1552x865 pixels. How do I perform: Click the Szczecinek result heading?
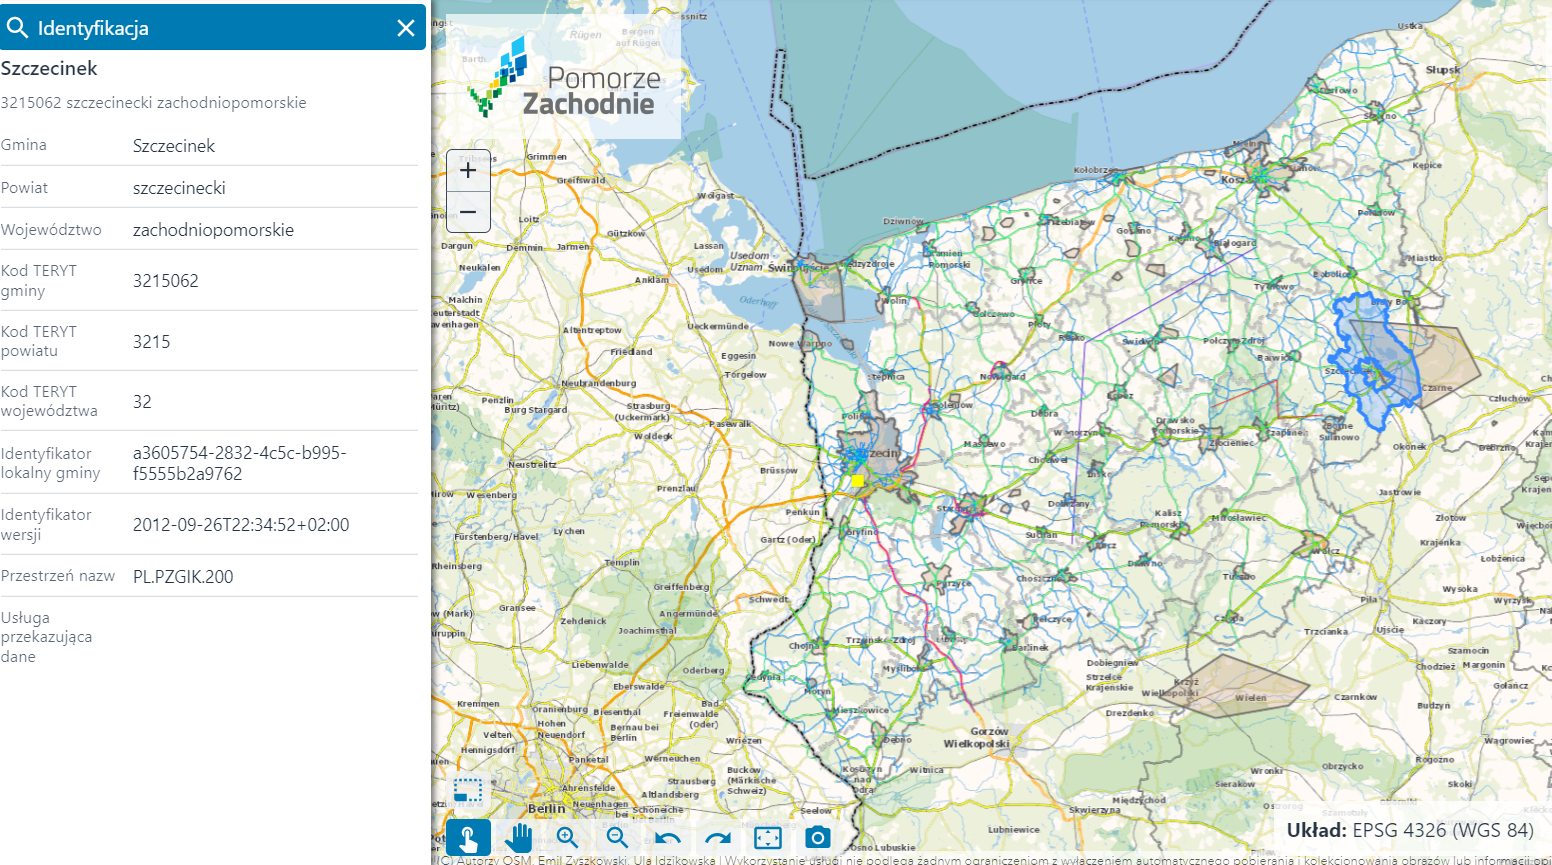49,68
